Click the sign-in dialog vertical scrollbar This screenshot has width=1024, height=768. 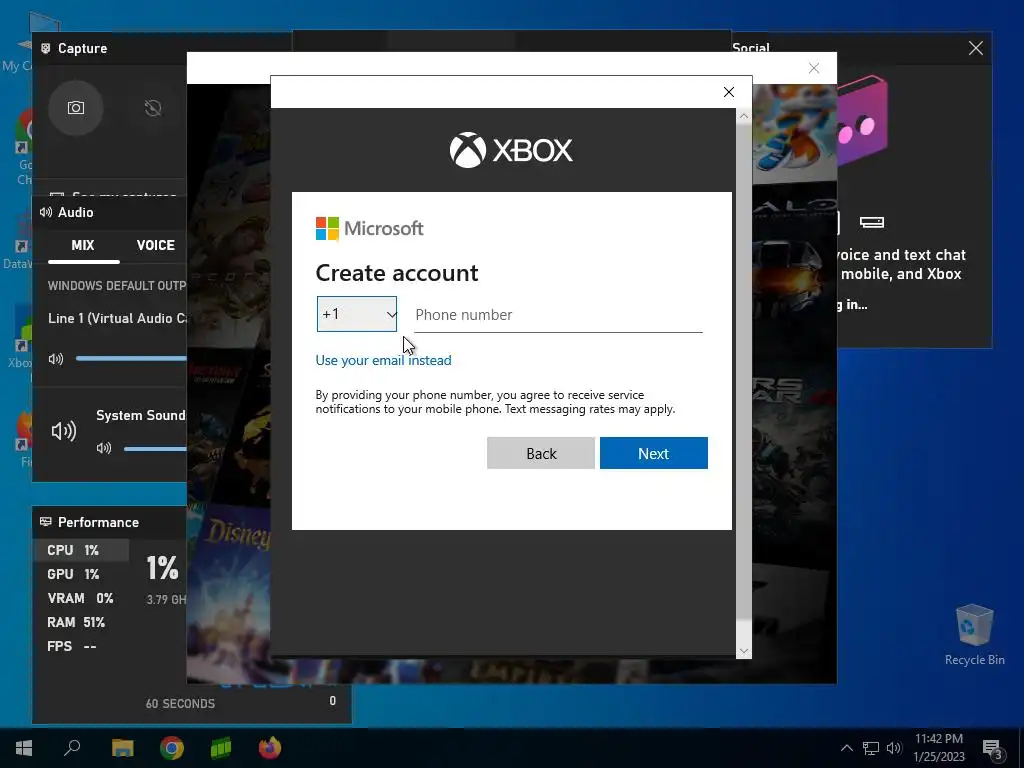click(x=744, y=370)
